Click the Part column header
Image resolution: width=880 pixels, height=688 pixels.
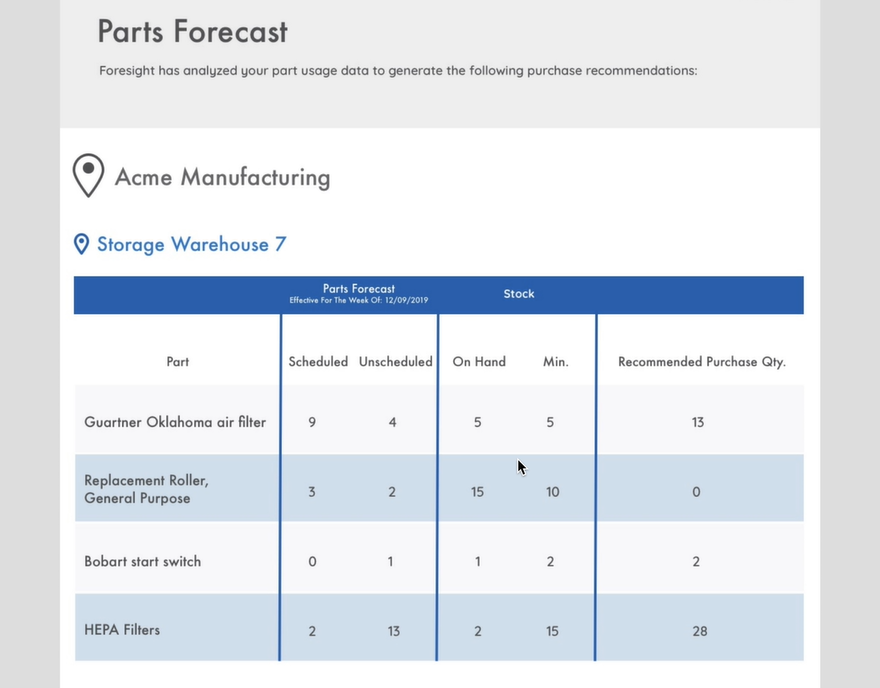coord(177,362)
